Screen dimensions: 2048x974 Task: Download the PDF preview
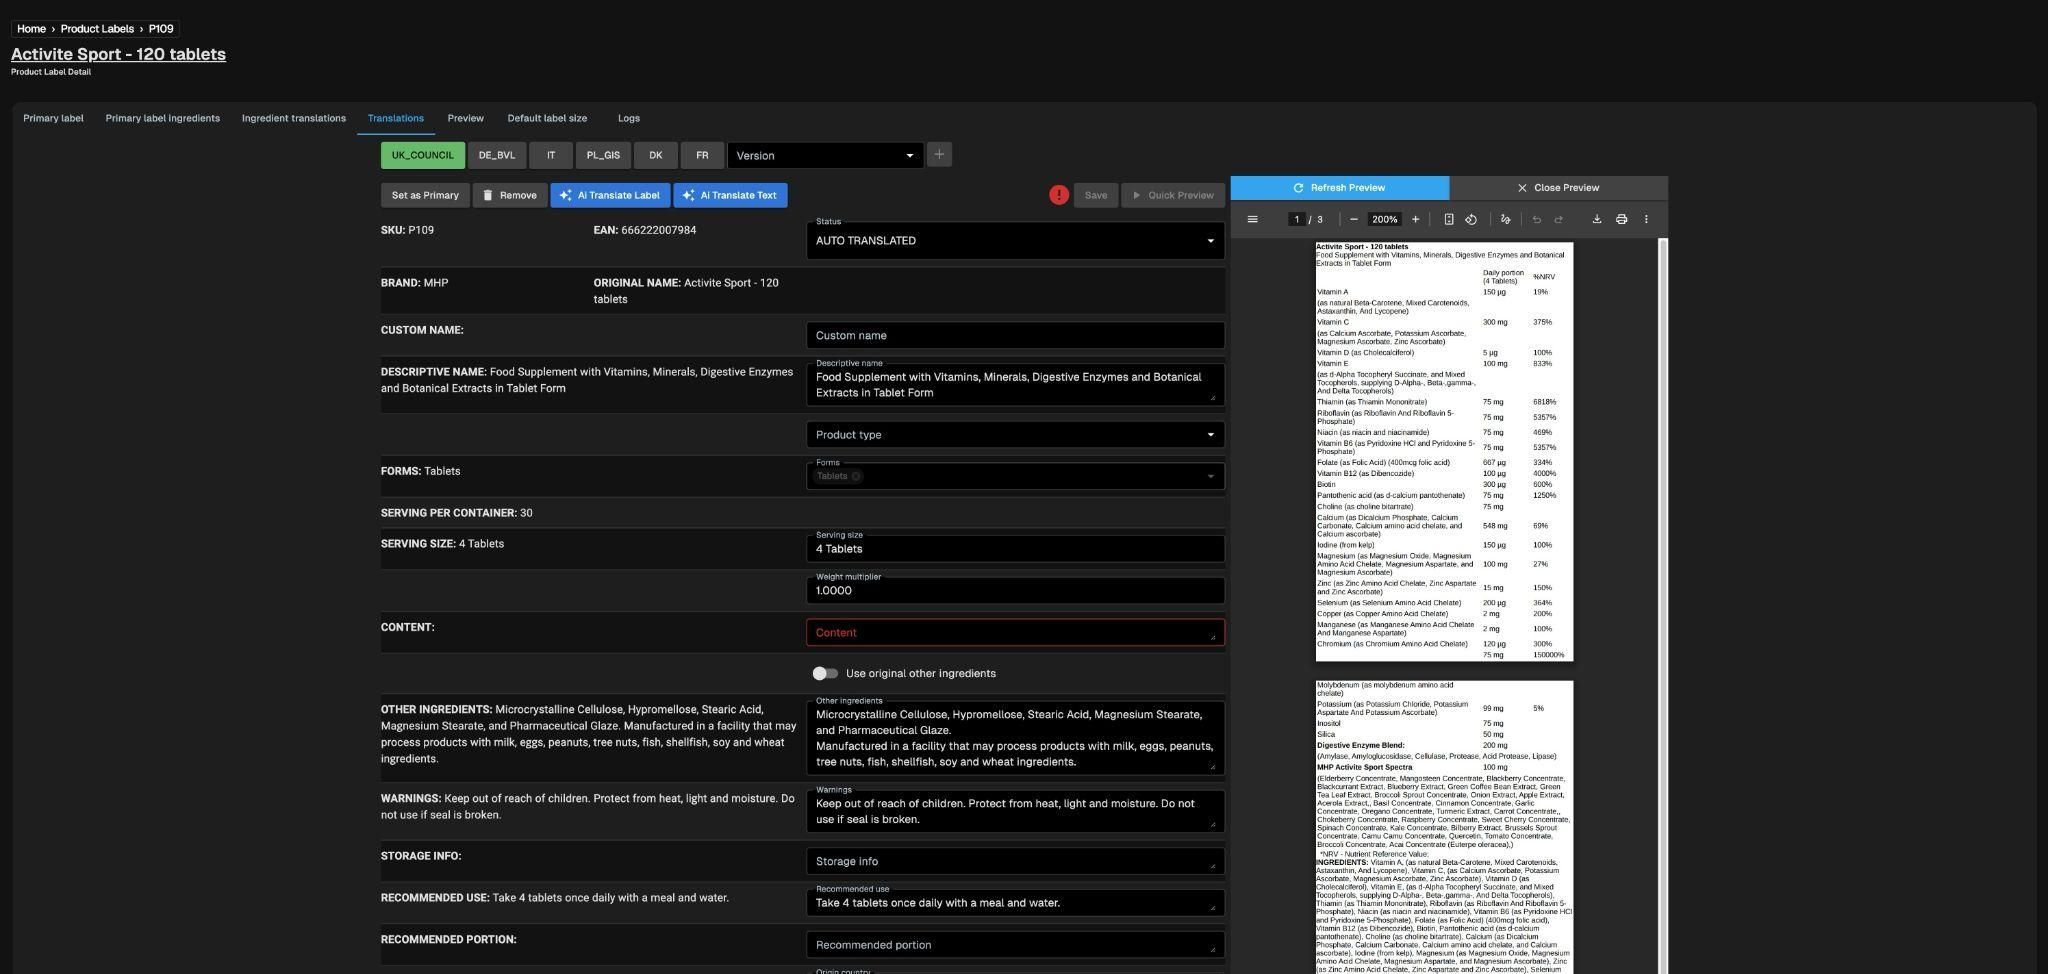(1596, 219)
